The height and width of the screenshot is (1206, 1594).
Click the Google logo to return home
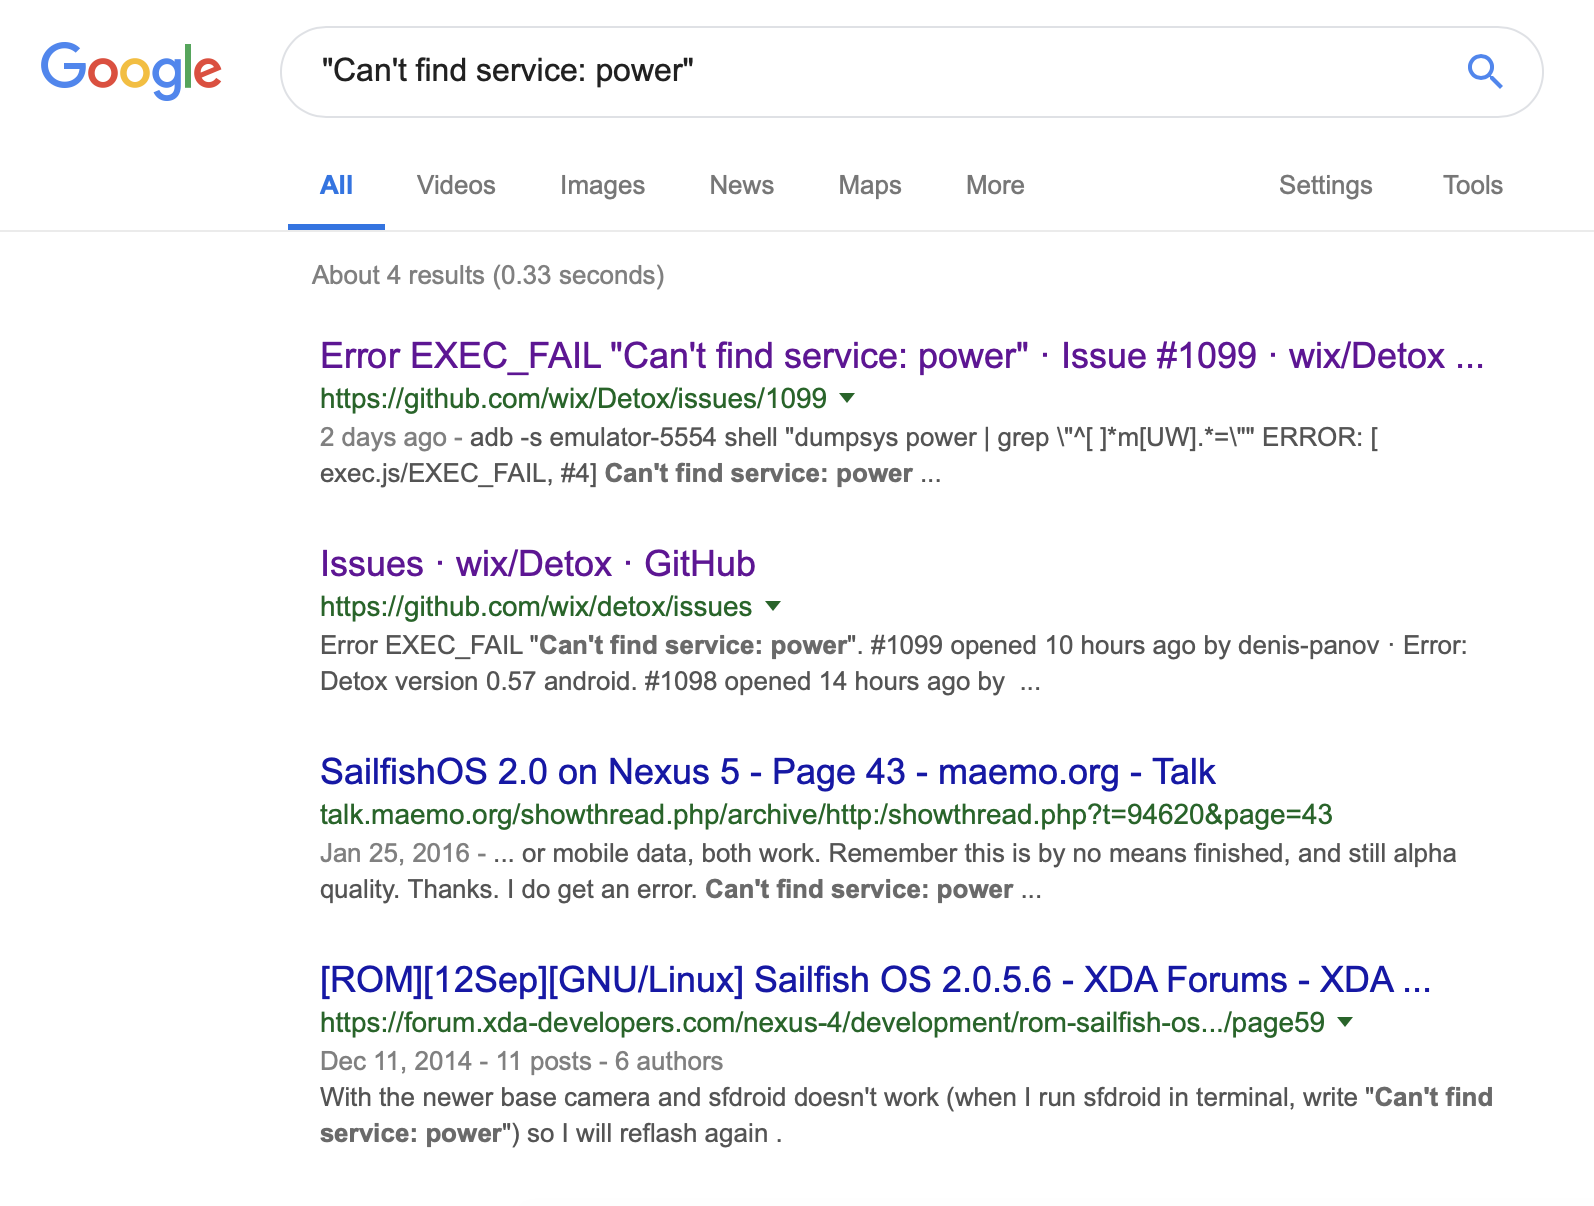[x=131, y=69]
